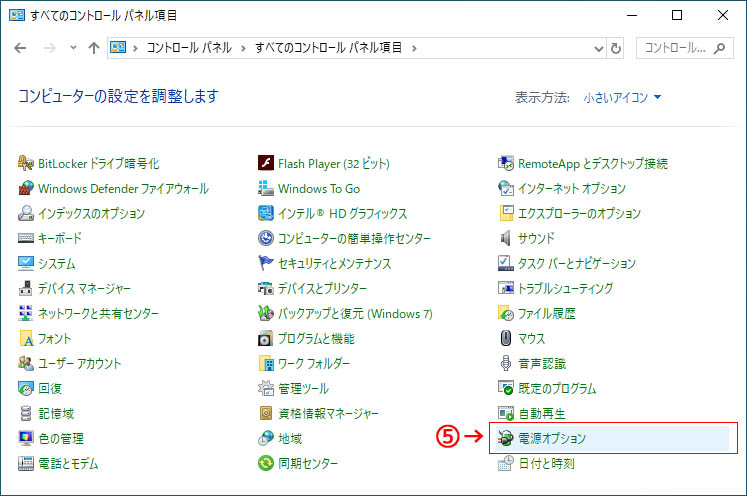Open the Flash Player (32 ビット) icon

pyautogui.click(x=266, y=163)
